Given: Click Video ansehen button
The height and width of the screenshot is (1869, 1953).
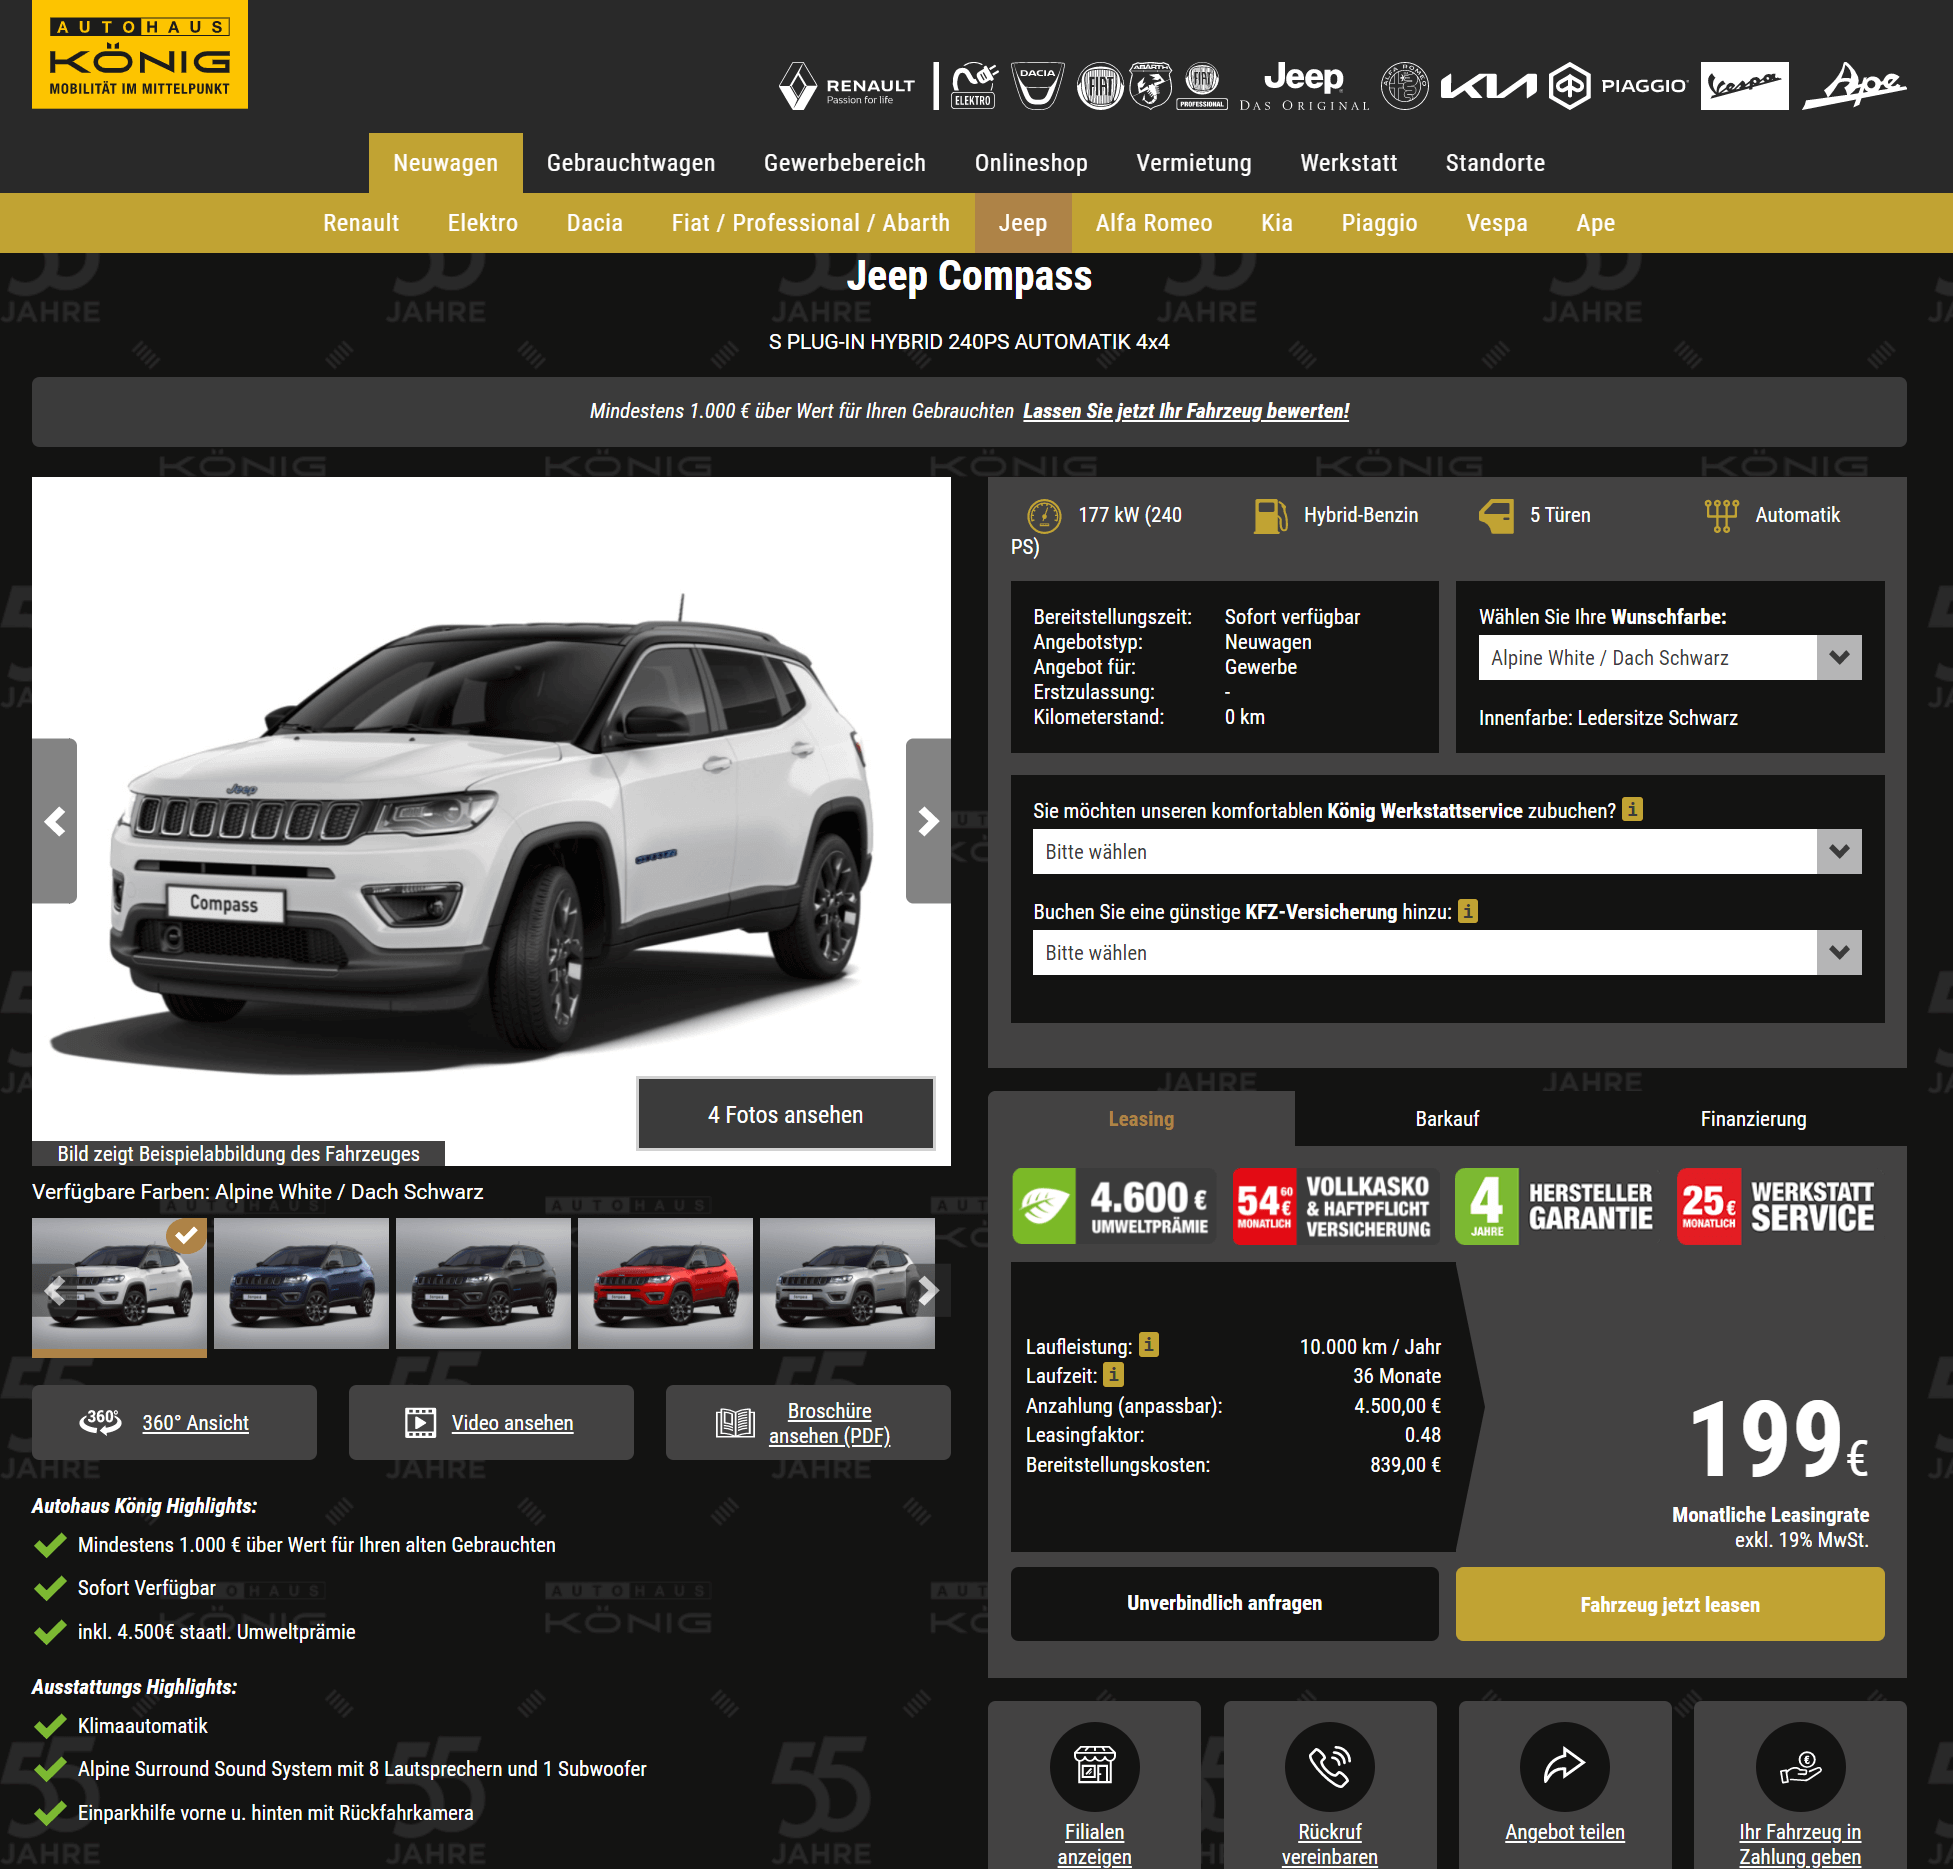Looking at the screenshot, I should [x=491, y=1422].
